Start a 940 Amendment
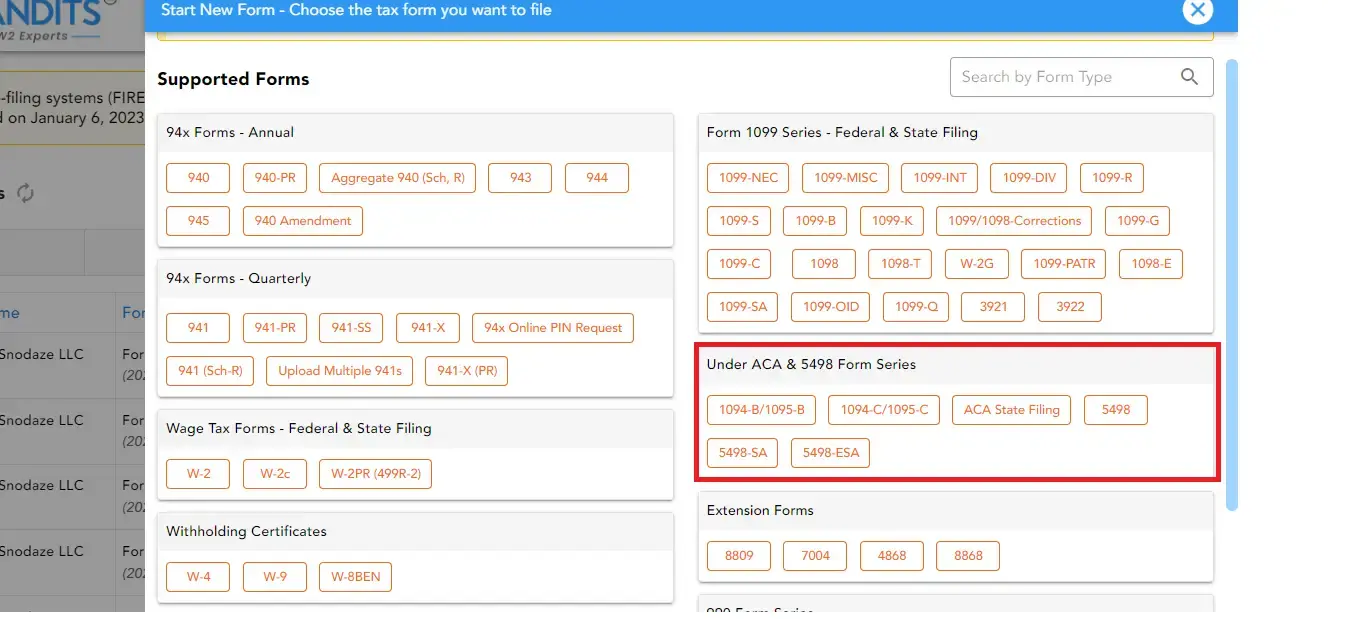This screenshot has height=619, width=1366. click(303, 221)
